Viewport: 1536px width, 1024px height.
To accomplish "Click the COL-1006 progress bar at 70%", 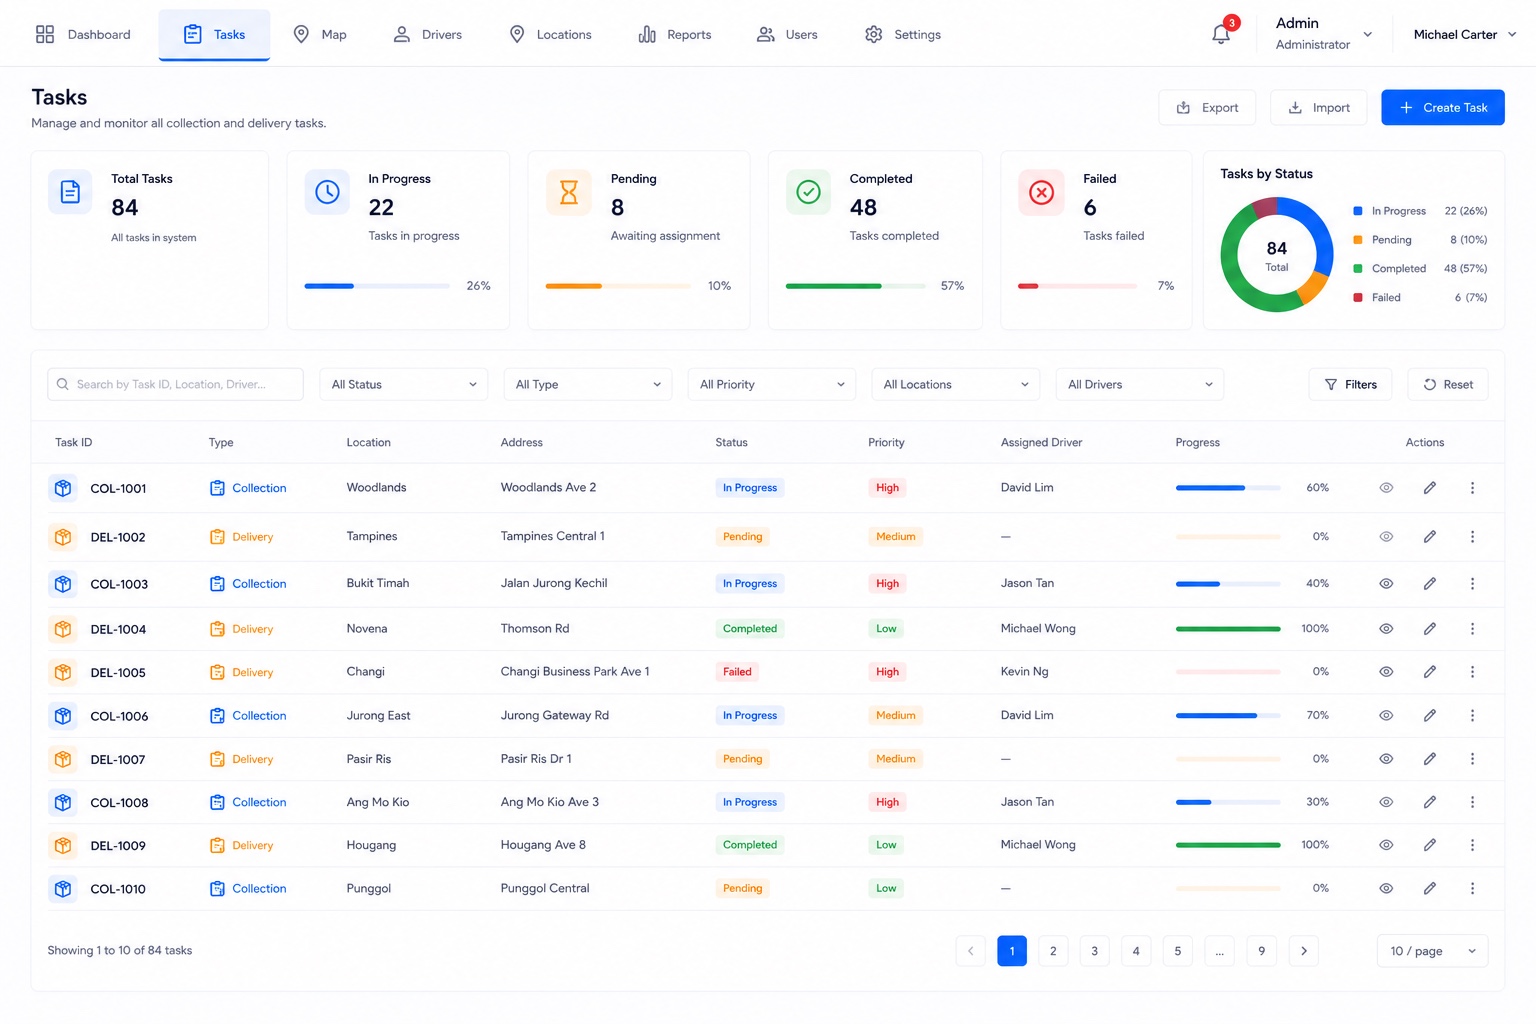I will point(1228,716).
